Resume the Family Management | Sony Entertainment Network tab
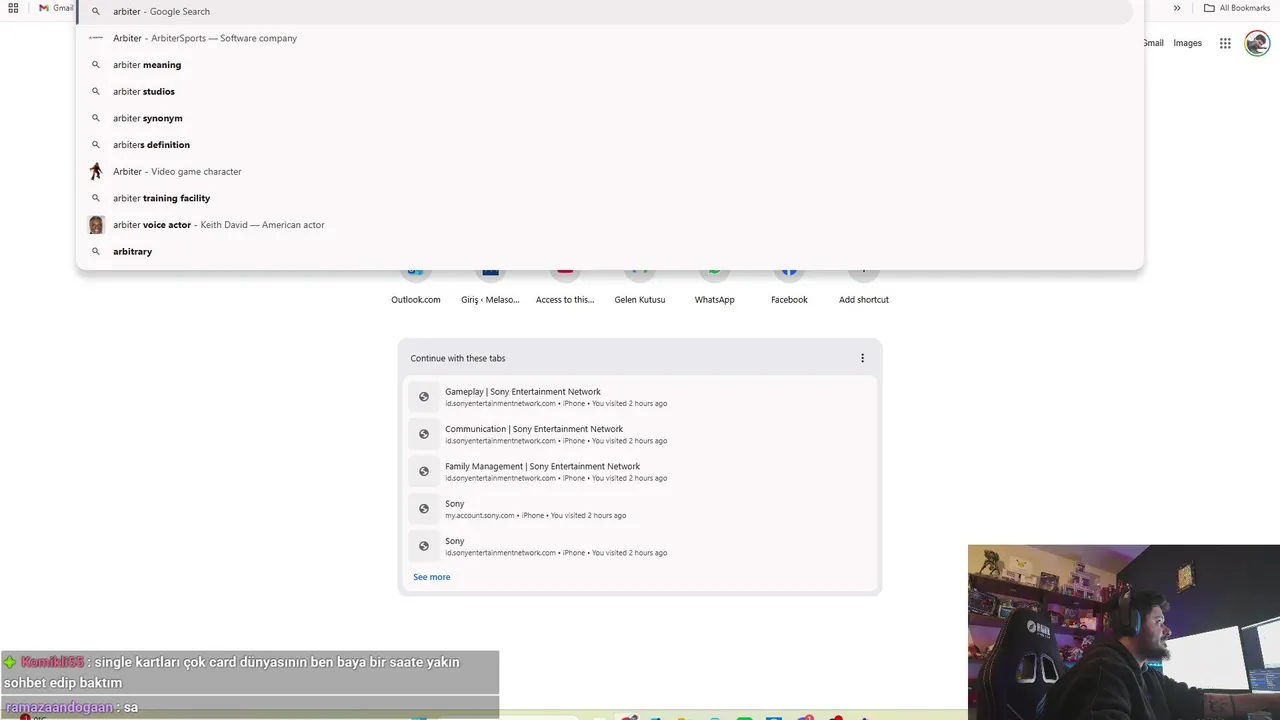Viewport: 1280px width, 720px height. click(x=640, y=471)
